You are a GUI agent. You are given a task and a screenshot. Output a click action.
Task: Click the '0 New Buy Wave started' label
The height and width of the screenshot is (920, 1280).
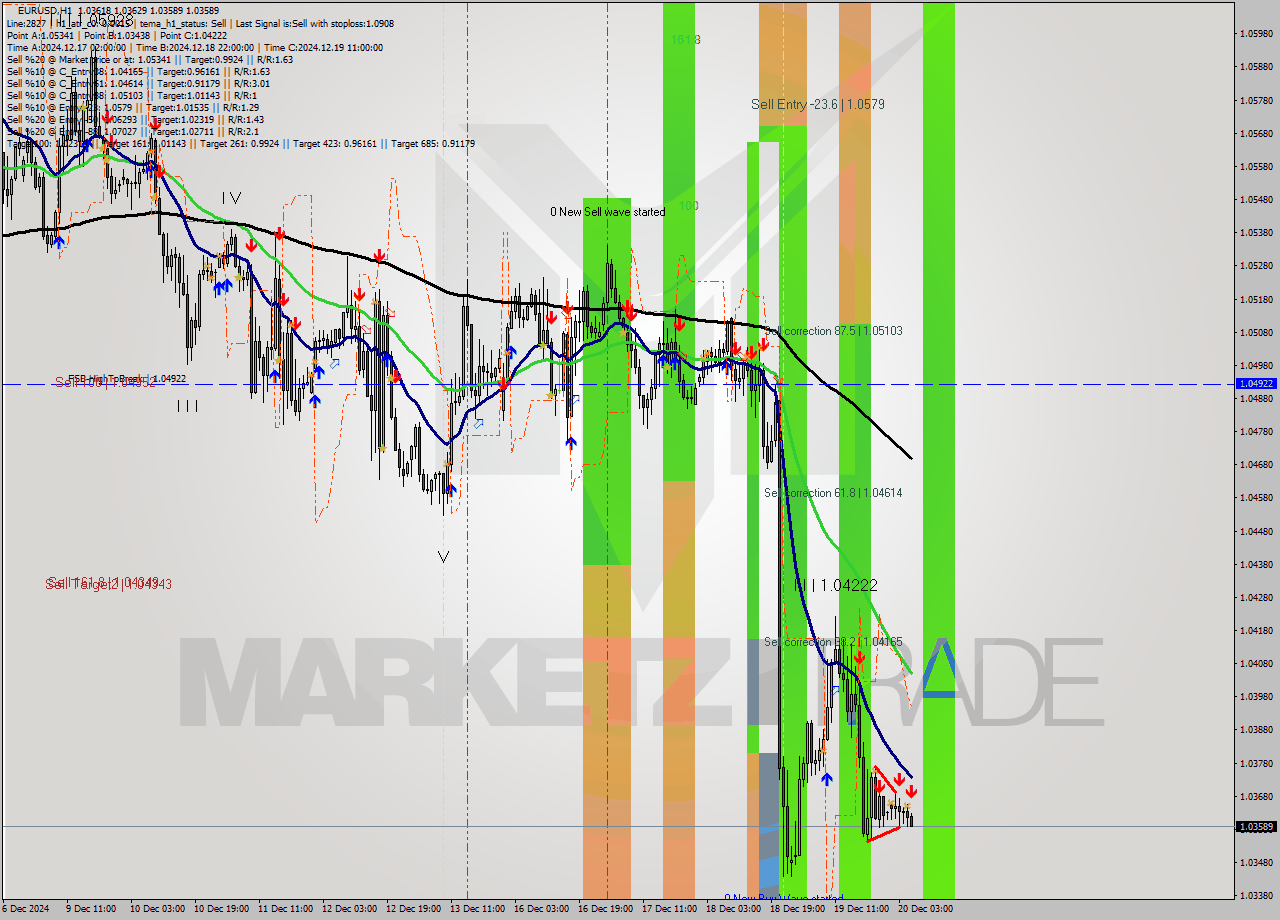click(783, 898)
